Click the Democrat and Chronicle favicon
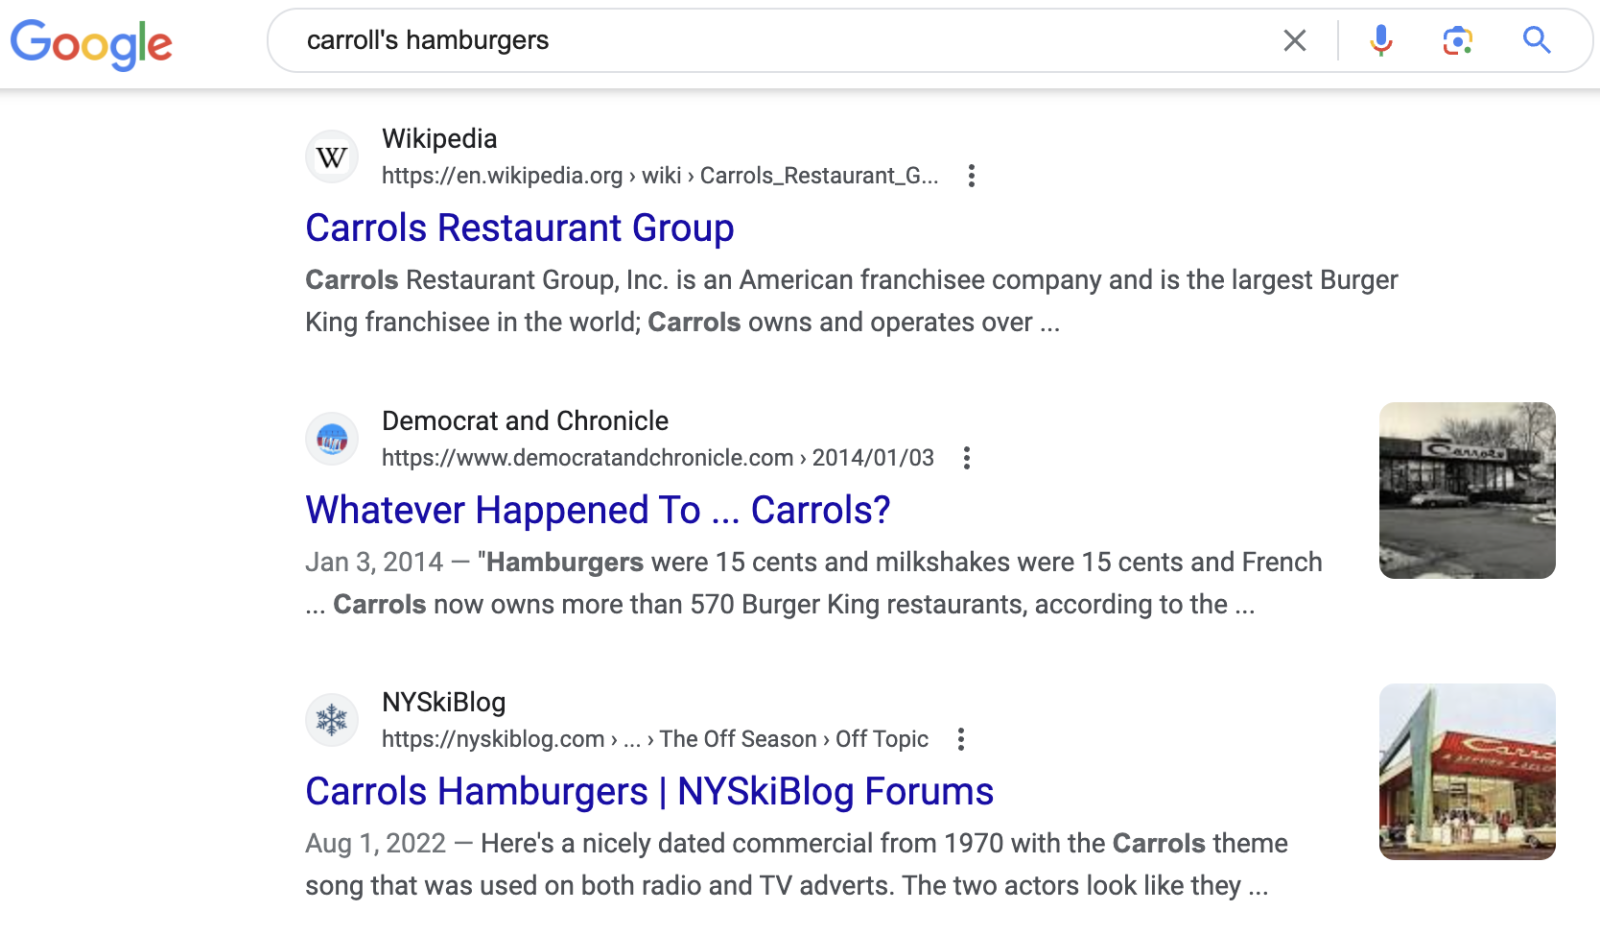 [332, 439]
